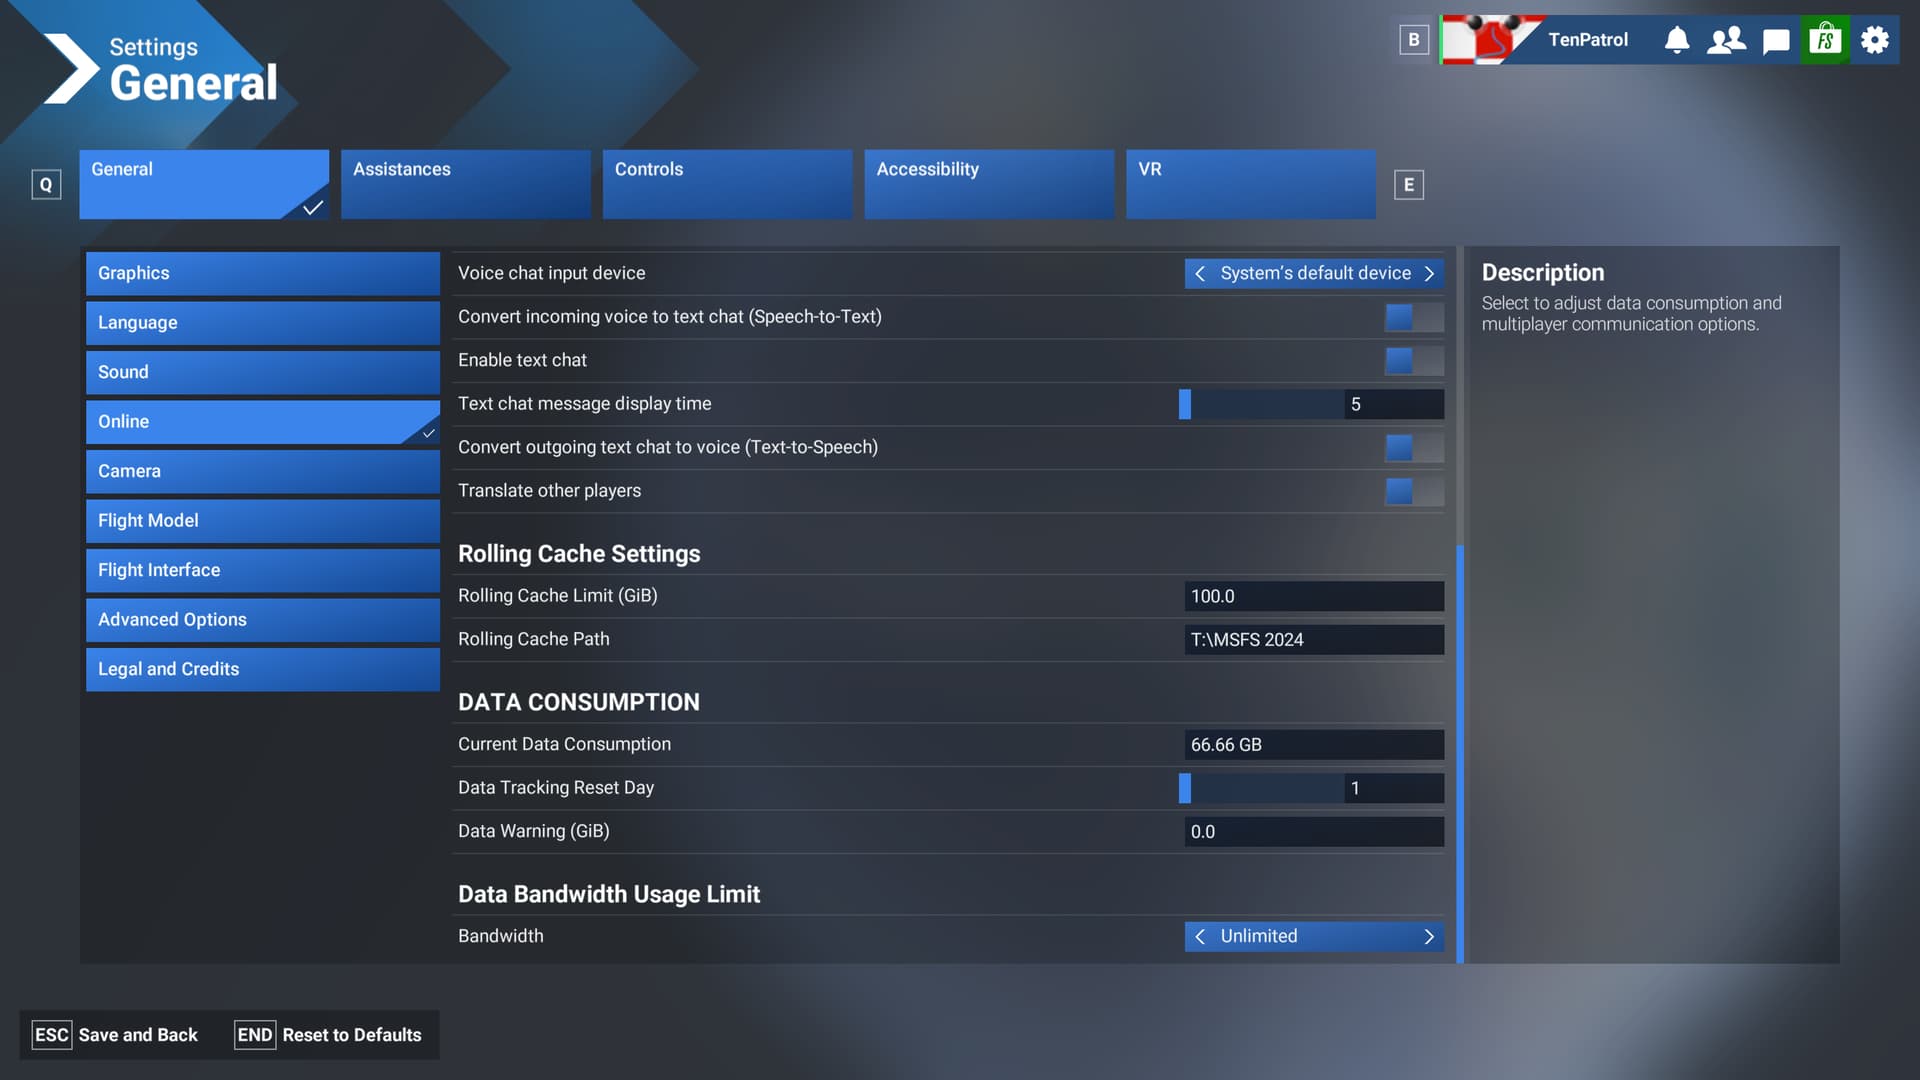The width and height of the screenshot is (1920, 1080).
Task: Open the settings gear icon
Action: (x=1875, y=40)
